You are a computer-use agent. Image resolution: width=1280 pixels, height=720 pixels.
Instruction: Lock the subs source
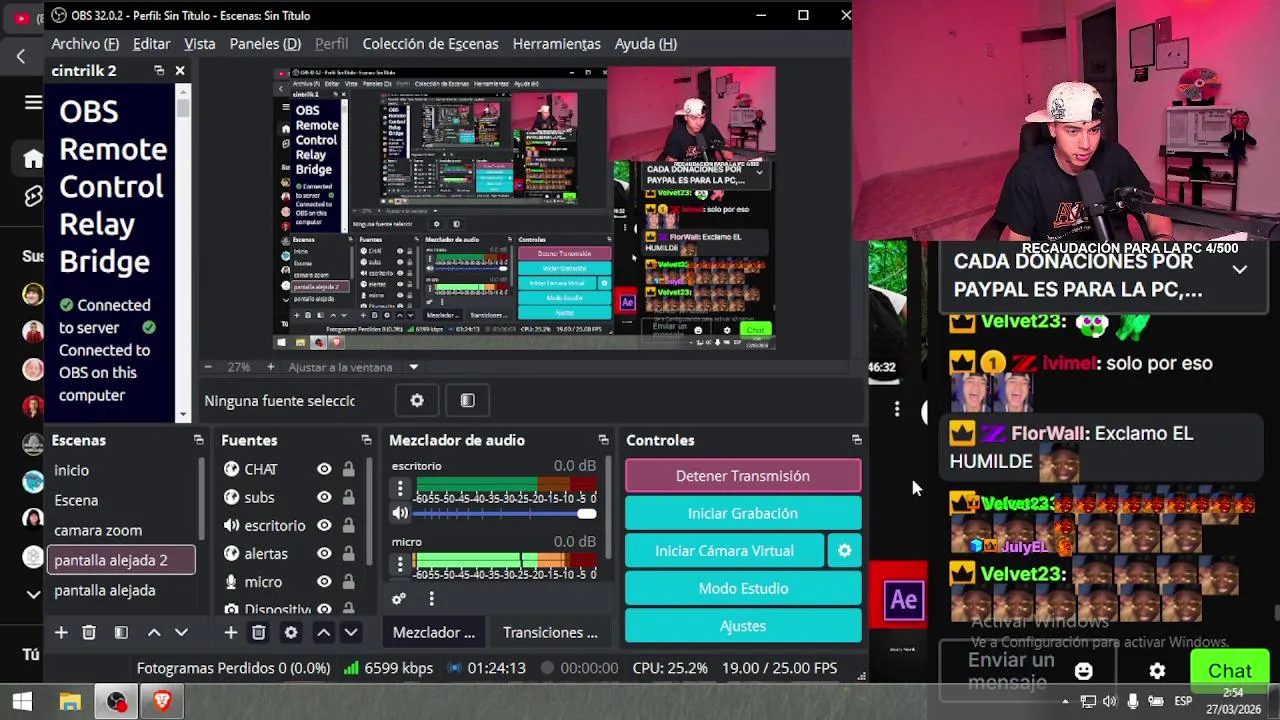(x=348, y=497)
